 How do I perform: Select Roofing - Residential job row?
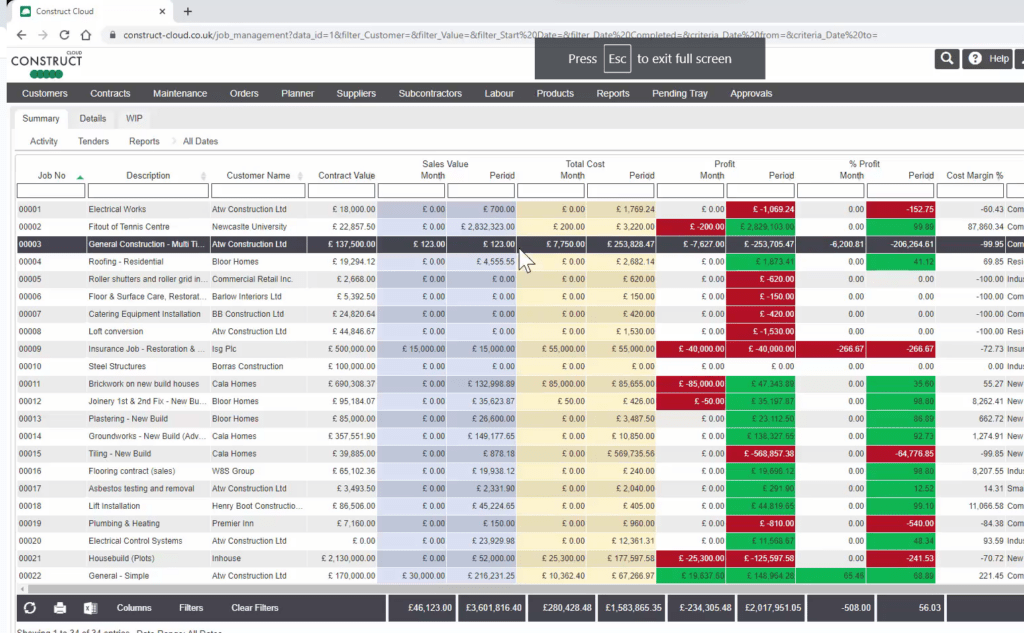(x=520, y=261)
